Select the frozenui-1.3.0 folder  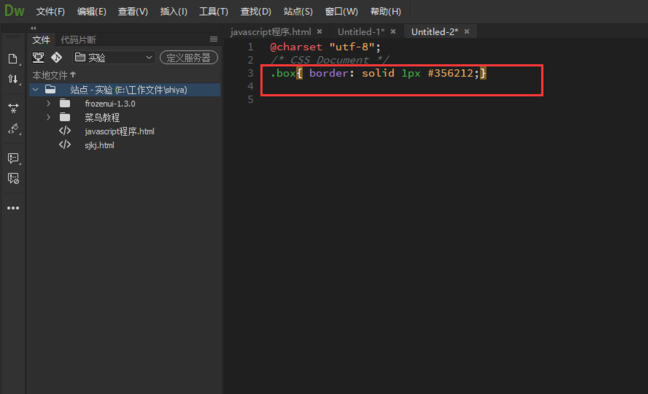click(110, 104)
